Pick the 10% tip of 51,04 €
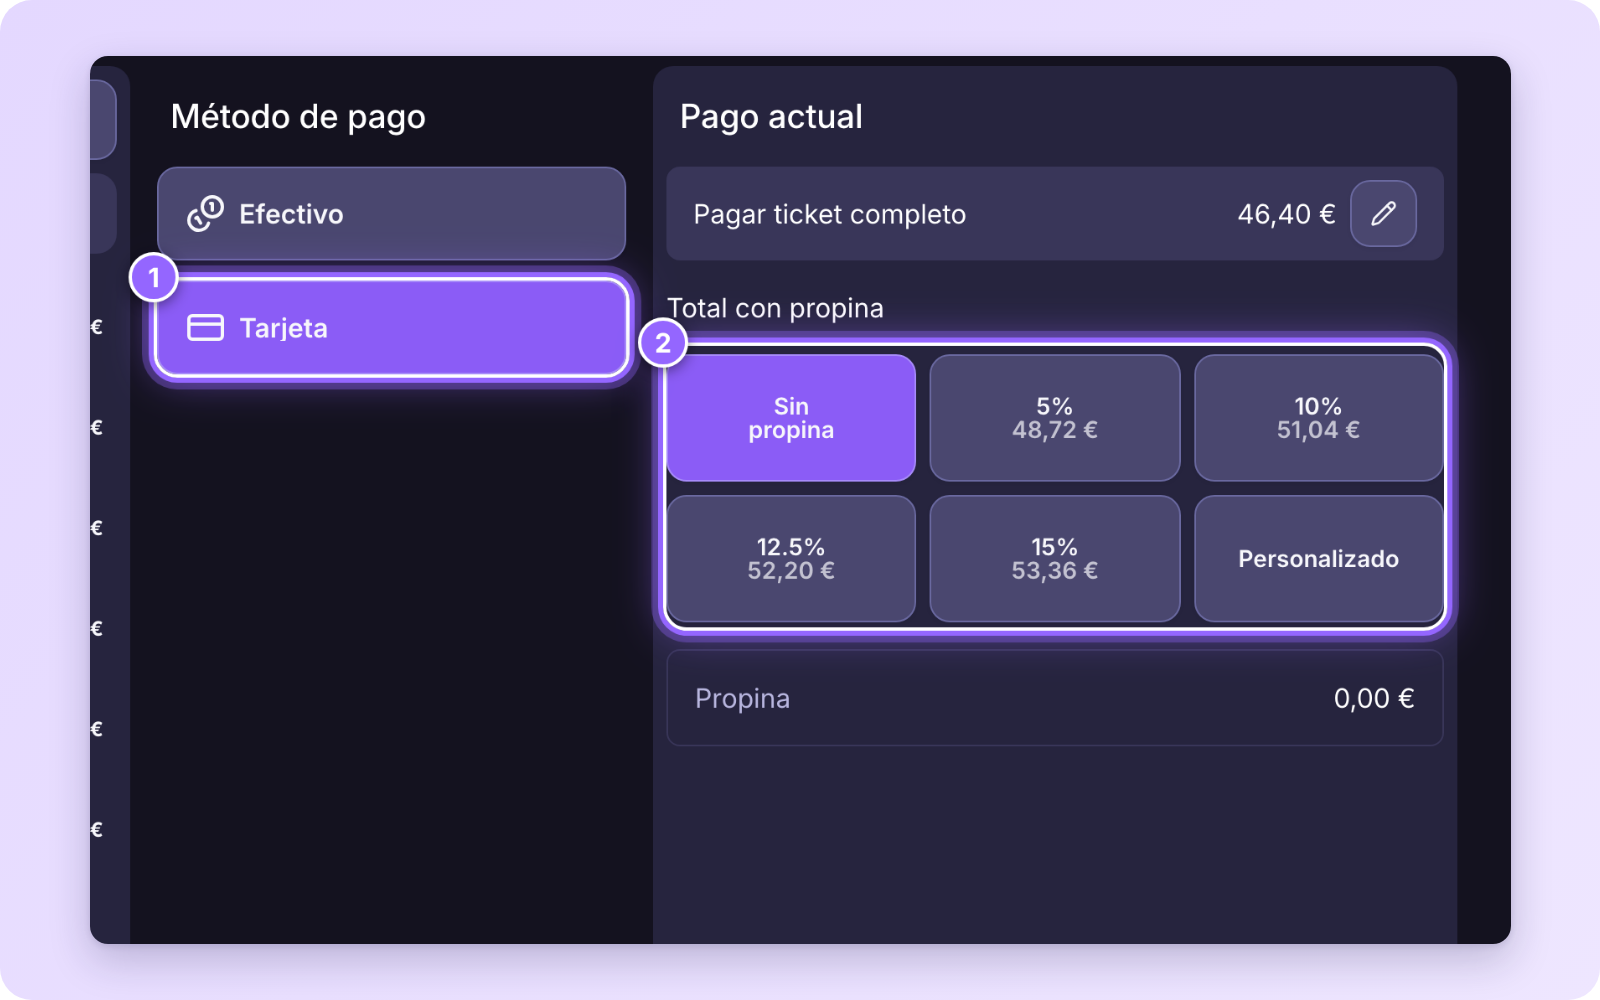This screenshot has width=1600, height=1000. (1318, 418)
